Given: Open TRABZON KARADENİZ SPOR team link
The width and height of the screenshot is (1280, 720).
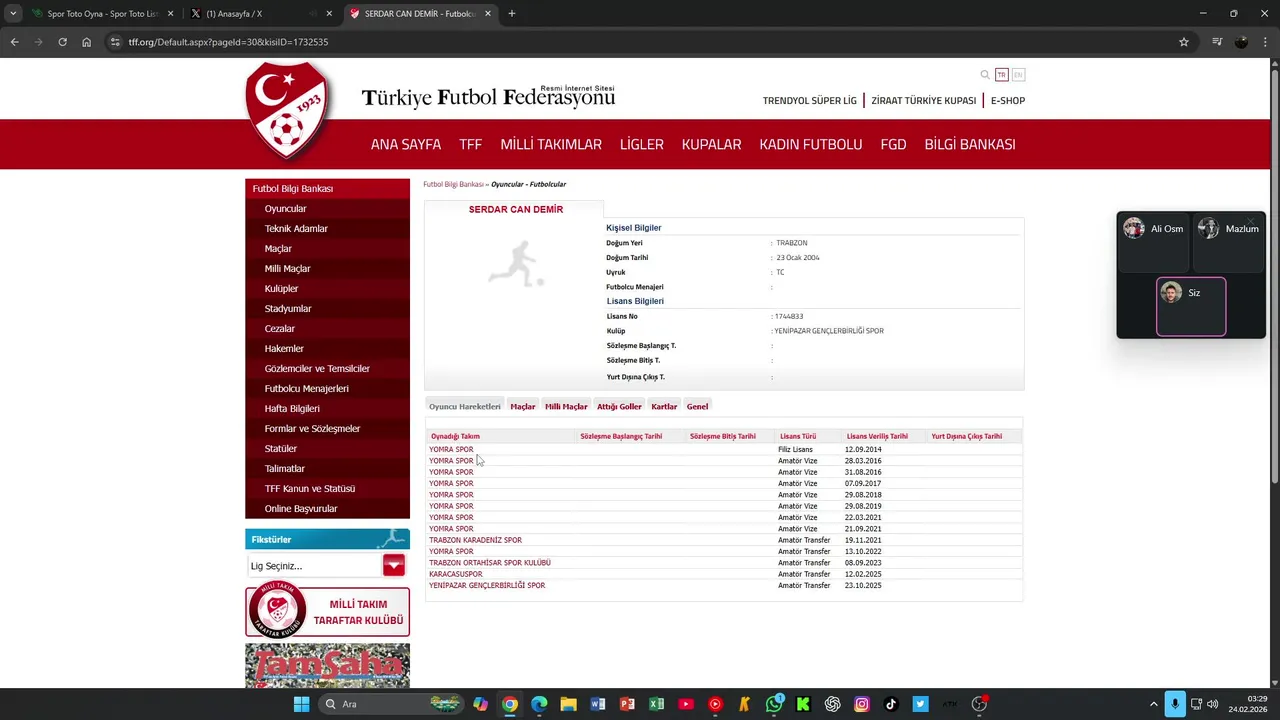Looking at the screenshot, I should pos(475,540).
